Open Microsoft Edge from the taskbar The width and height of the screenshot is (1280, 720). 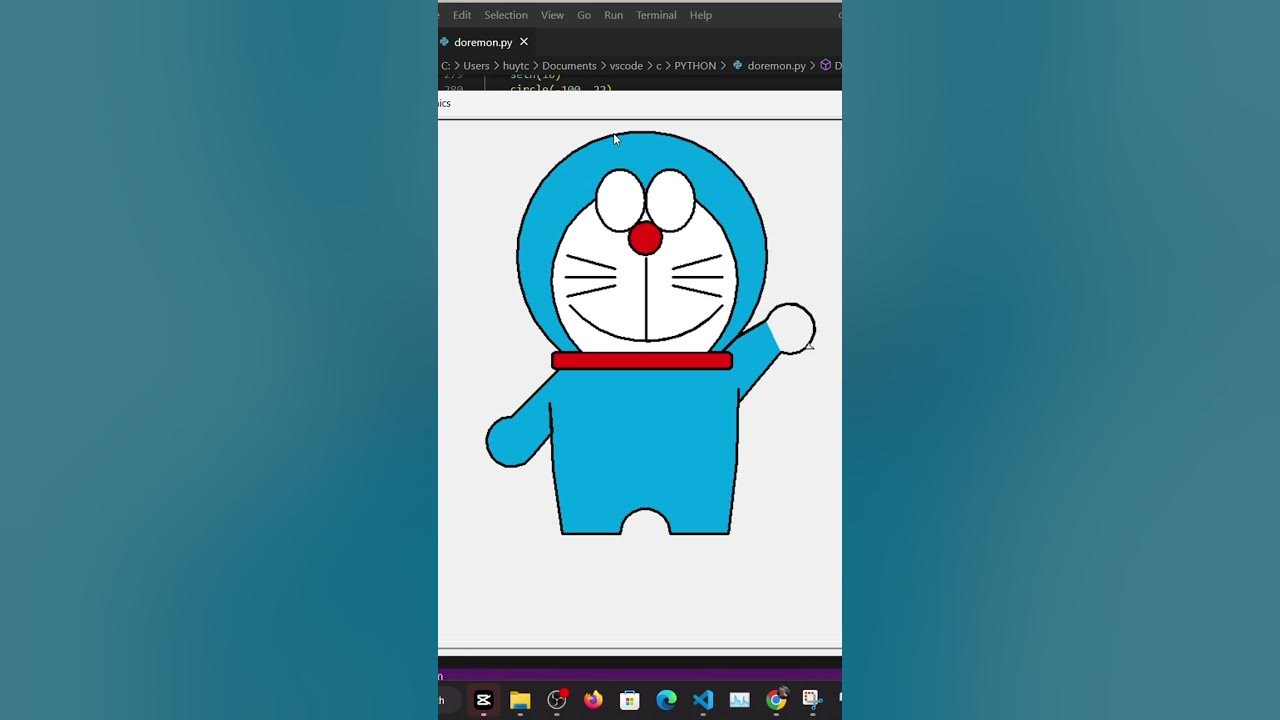click(x=667, y=700)
